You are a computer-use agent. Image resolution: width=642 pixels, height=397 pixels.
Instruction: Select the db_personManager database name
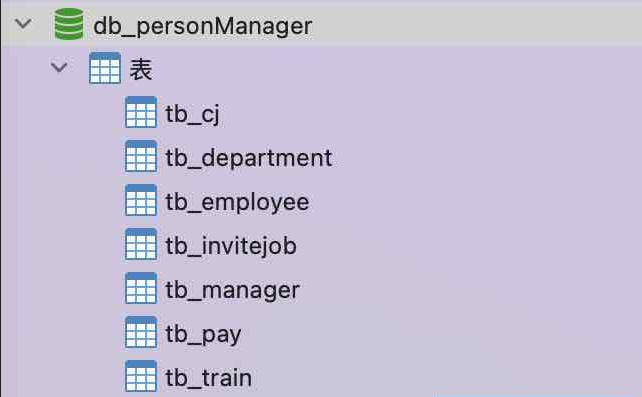[x=203, y=27]
